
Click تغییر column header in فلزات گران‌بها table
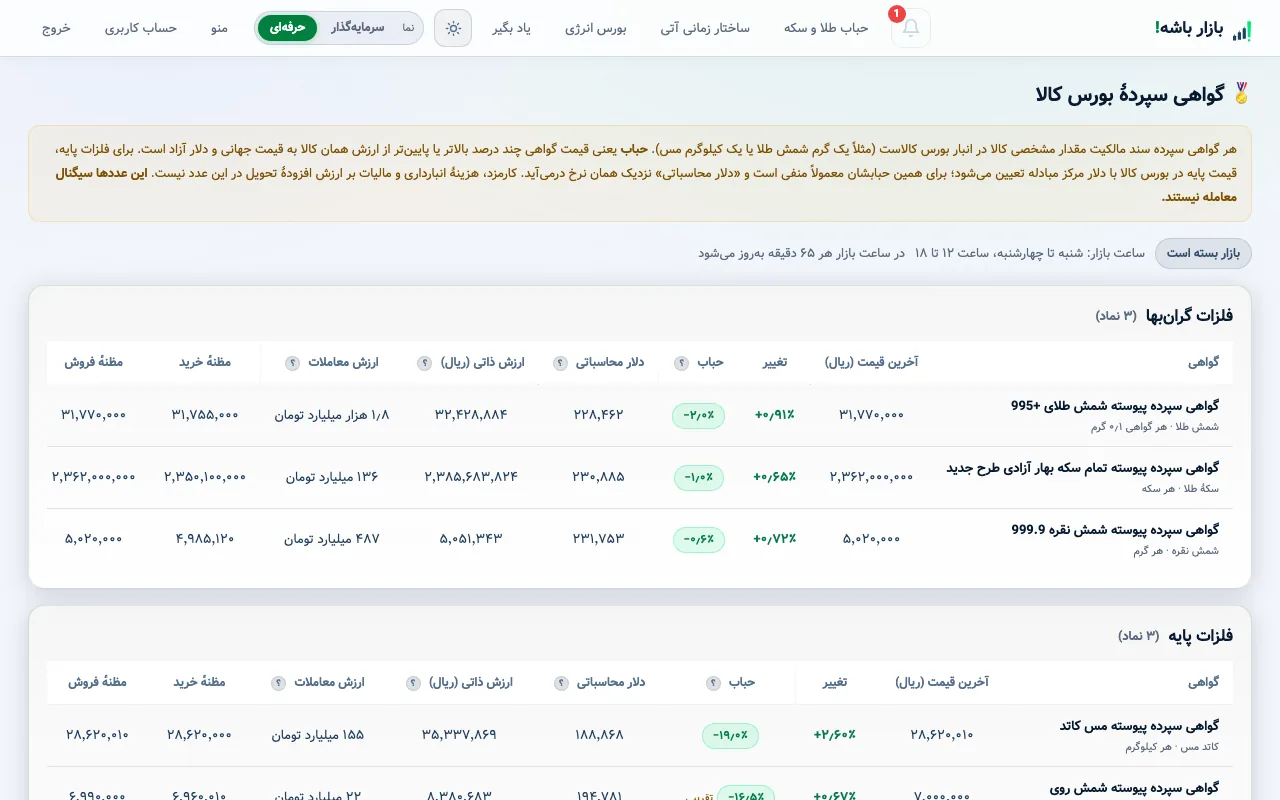(775, 363)
